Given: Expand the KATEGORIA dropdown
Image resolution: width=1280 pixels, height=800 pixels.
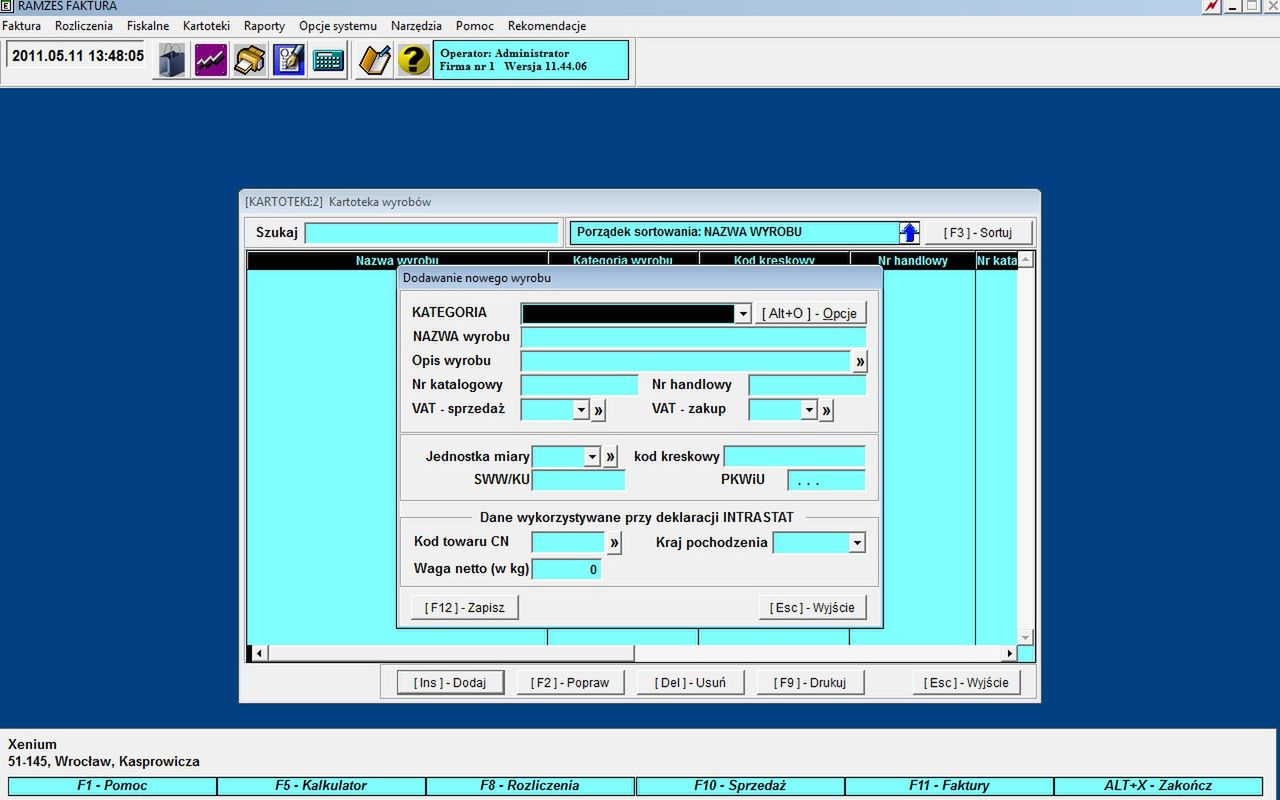Looking at the screenshot, I should [x=743, y=314].
